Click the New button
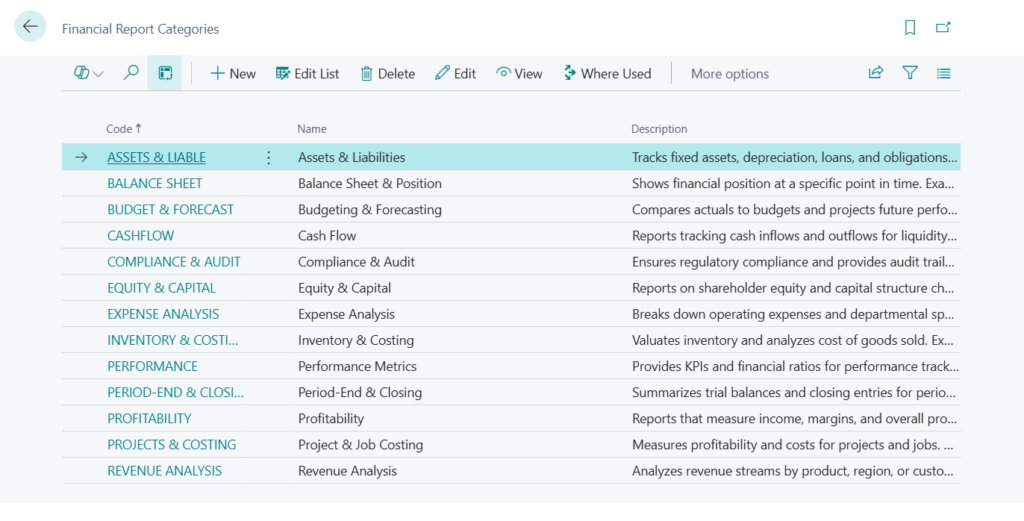1024x521 pixels. pos(233,74)
